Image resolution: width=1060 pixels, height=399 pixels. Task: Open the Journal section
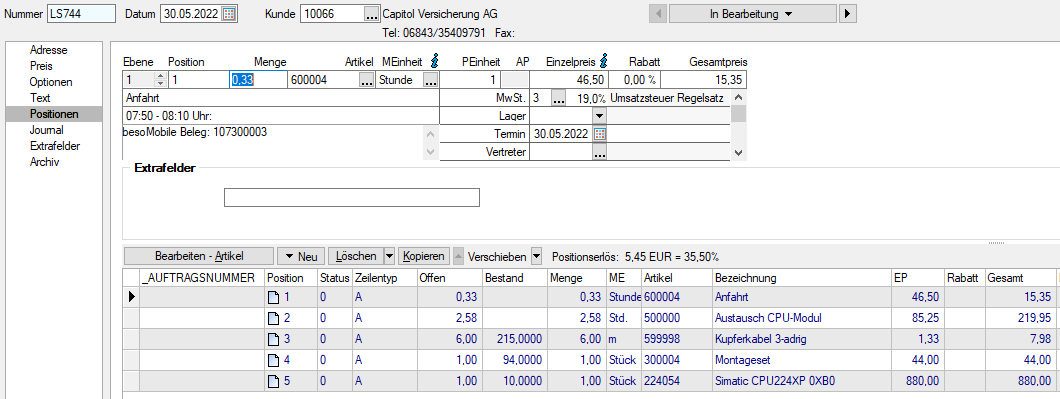[x=47, y=130]
